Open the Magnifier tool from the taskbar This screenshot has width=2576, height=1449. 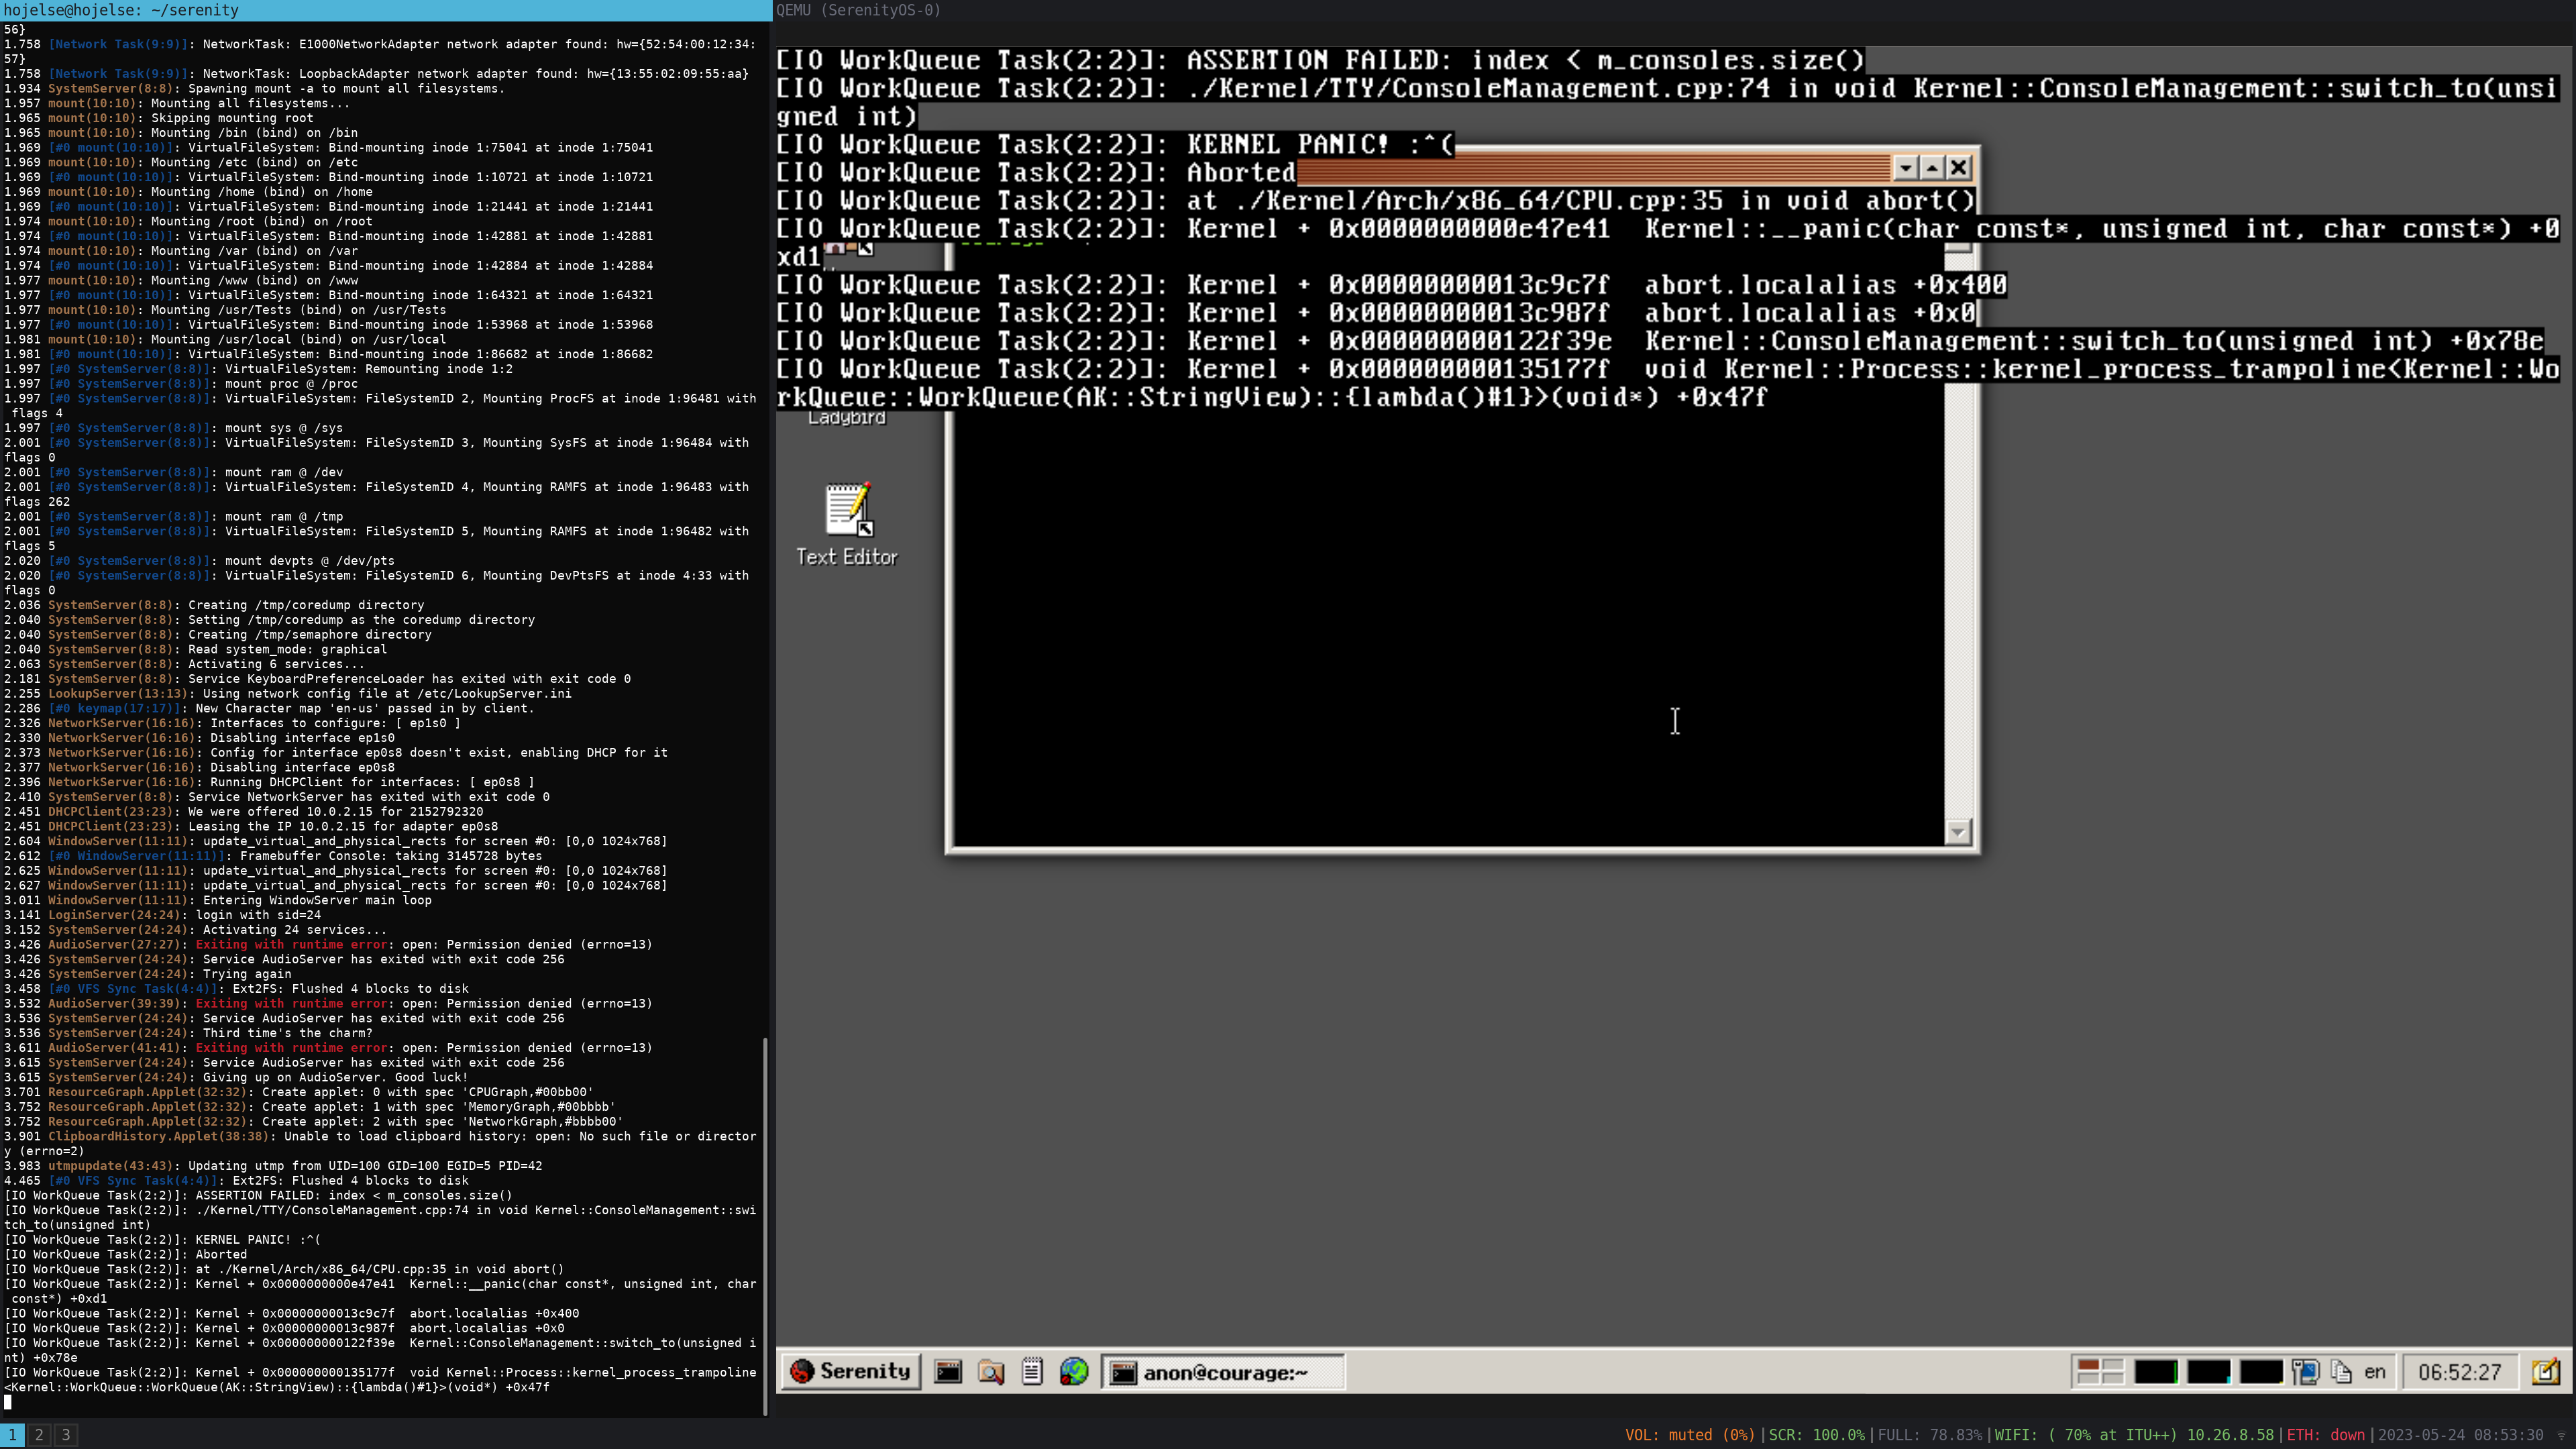pos(991,1372)
